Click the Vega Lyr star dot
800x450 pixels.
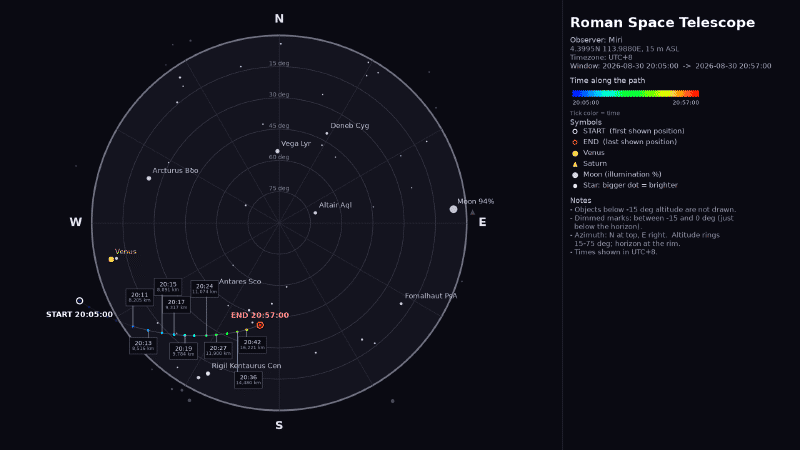(278, 151)
